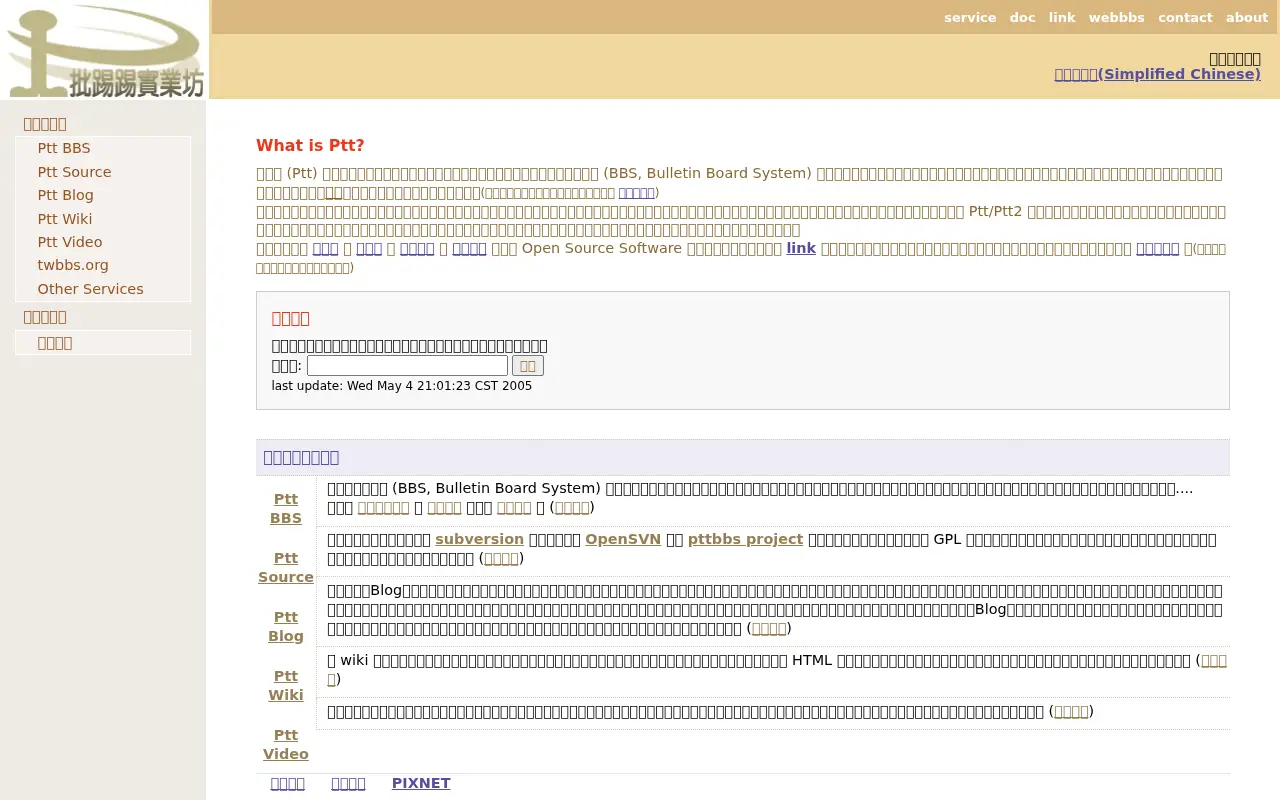Follow the subversion link

pos(479,539)
